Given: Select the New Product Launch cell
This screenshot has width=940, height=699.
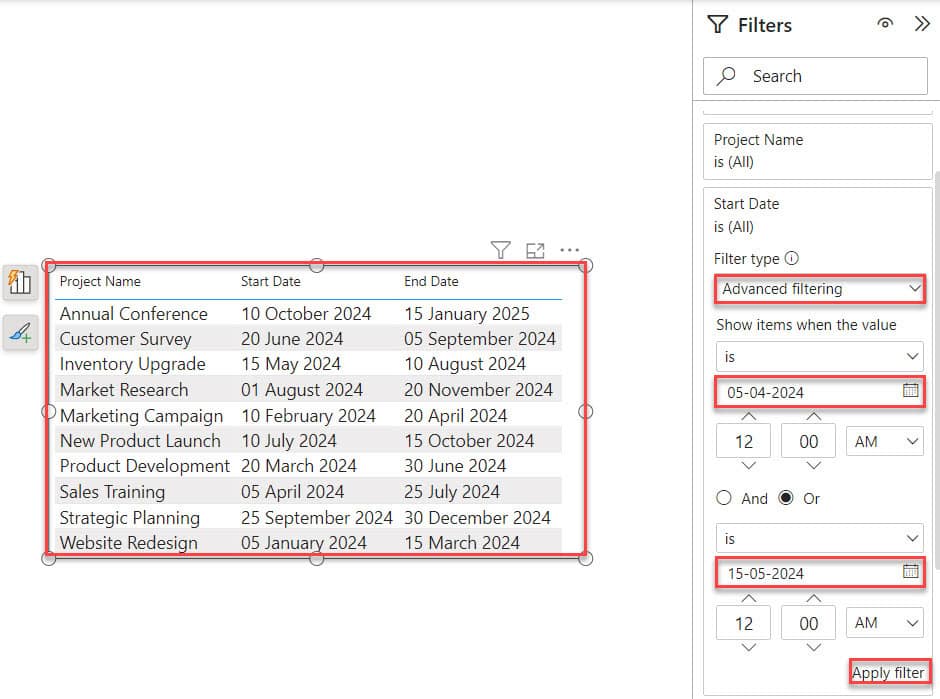Looking at the screenshot, I should [x=140, y=441].
